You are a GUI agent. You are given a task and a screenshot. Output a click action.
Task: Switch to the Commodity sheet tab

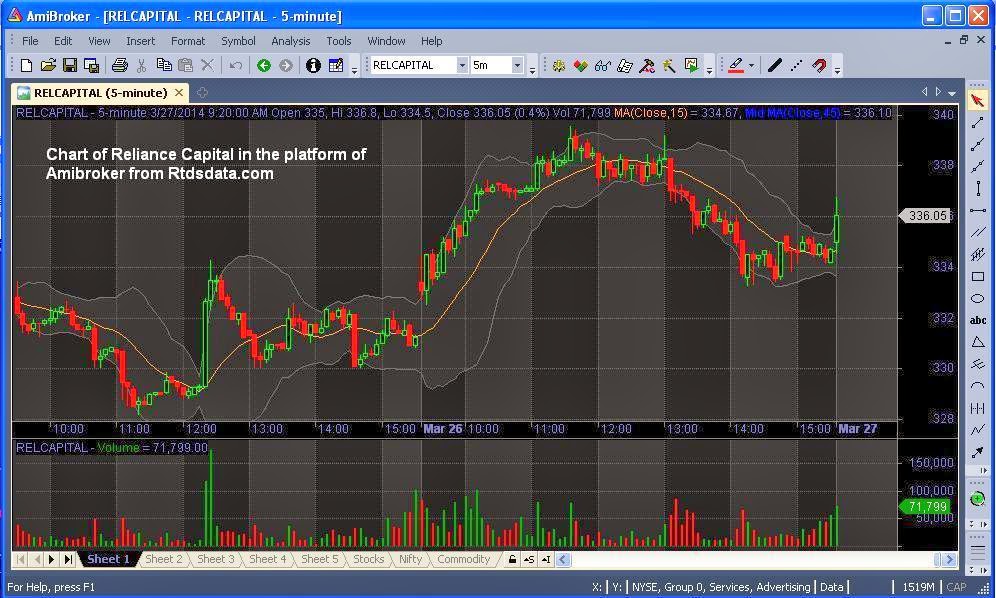pyautogui.click(x=464, y=559)
